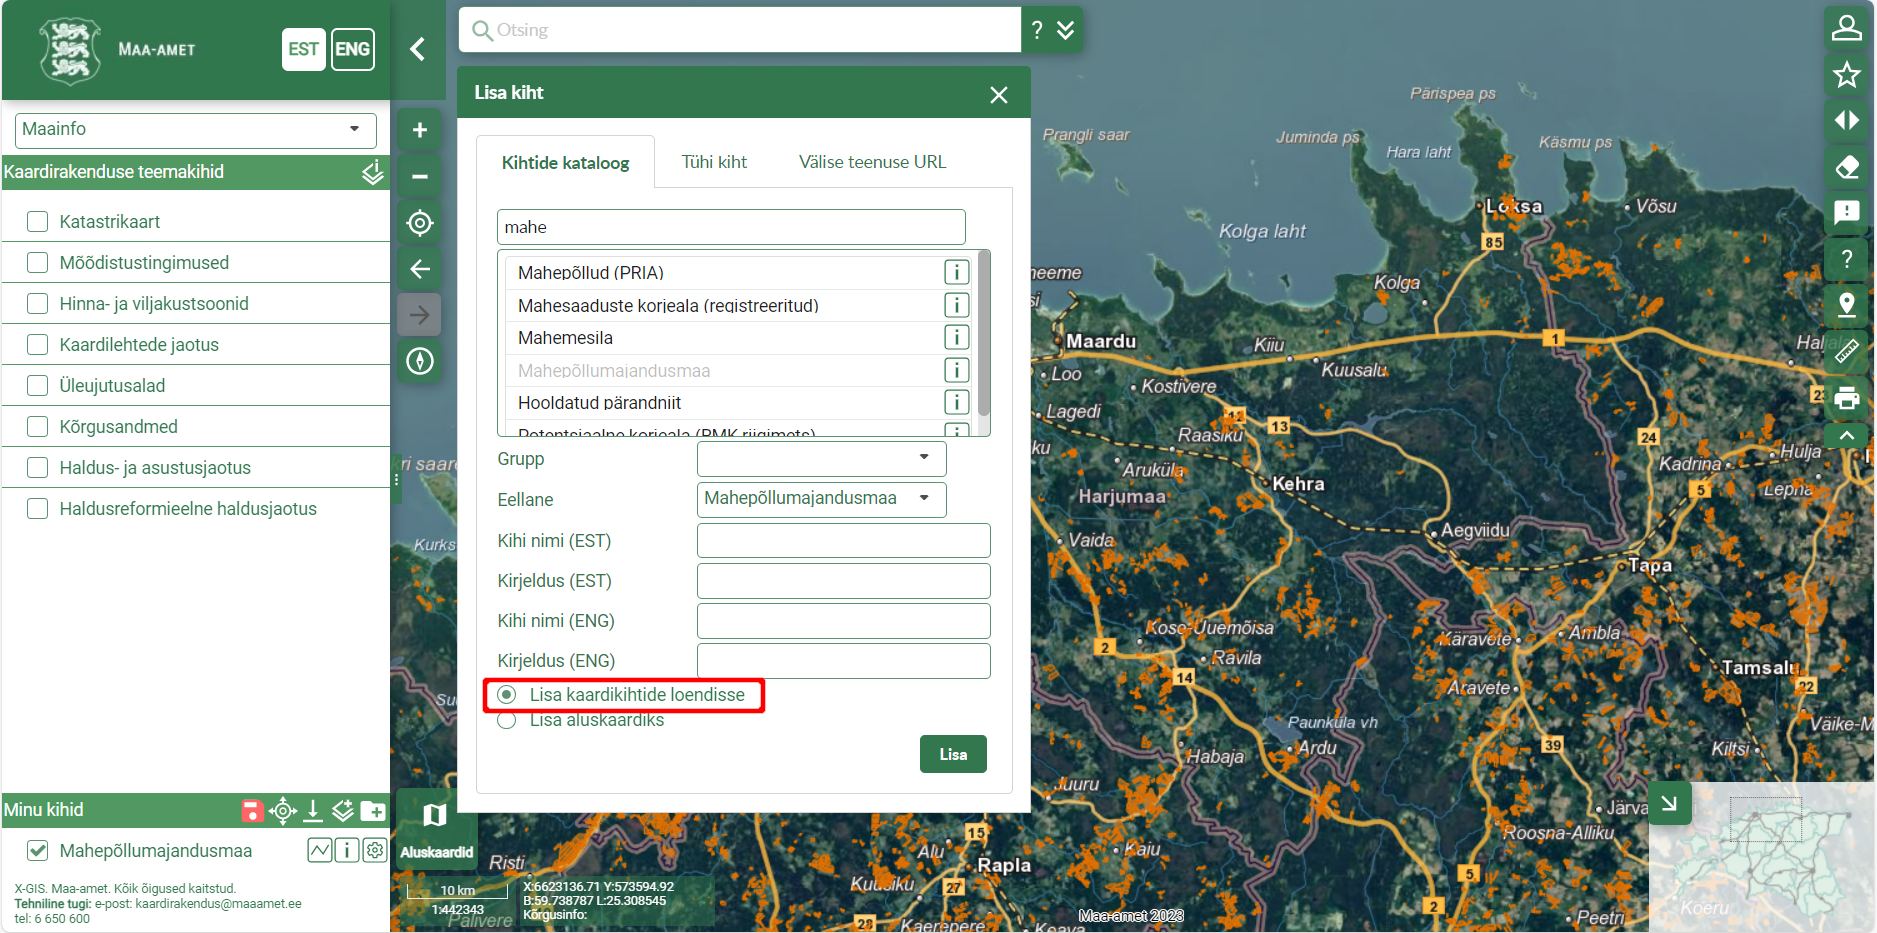This screenshot has width=1877, height=933.
Task: Expand advanced search double-chevron
Action: pyautogui.click(x=1066, y=30)
